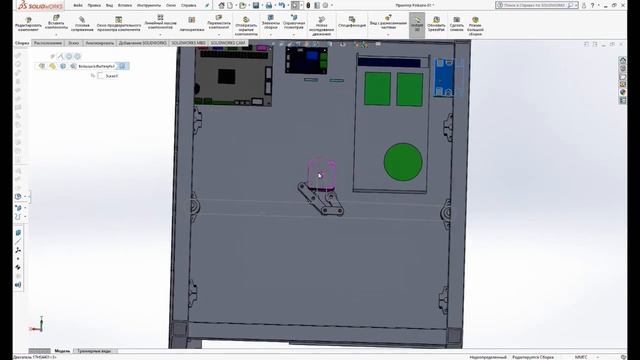Click Take Snapshot (Сделать снимок) icon
The image size is (640, 360).
tap(457, 20)
